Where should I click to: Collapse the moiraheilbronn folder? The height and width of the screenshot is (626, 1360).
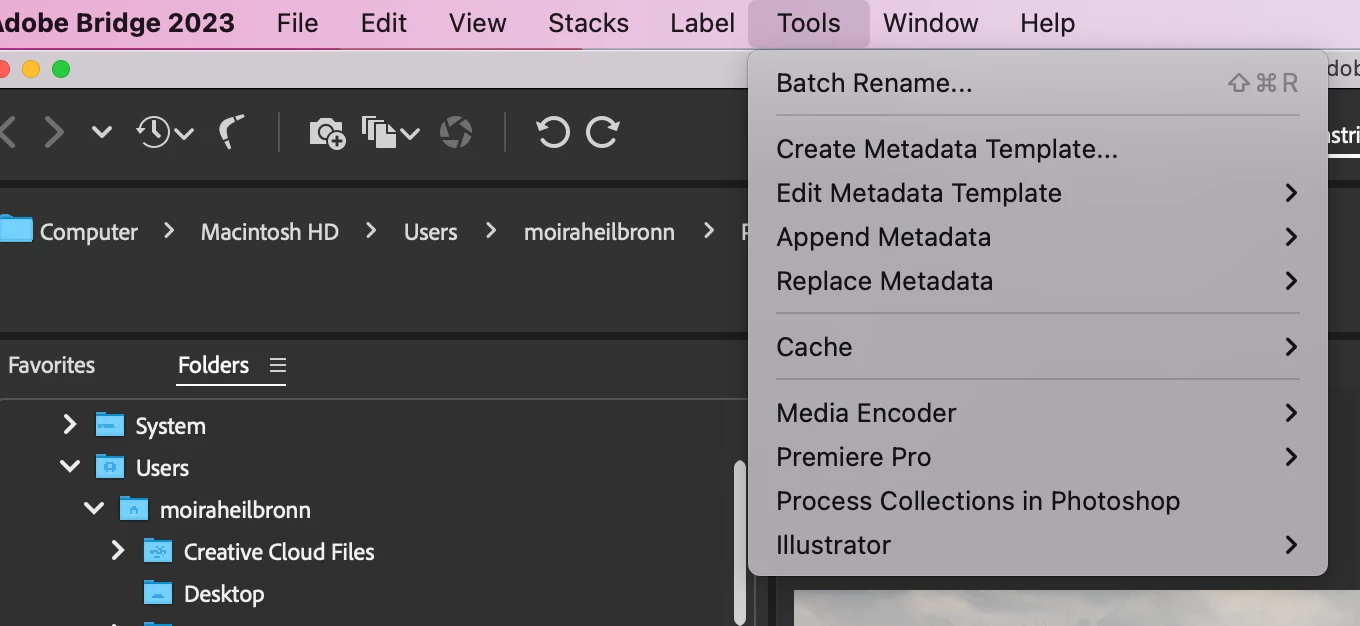[x=94, y=508]
